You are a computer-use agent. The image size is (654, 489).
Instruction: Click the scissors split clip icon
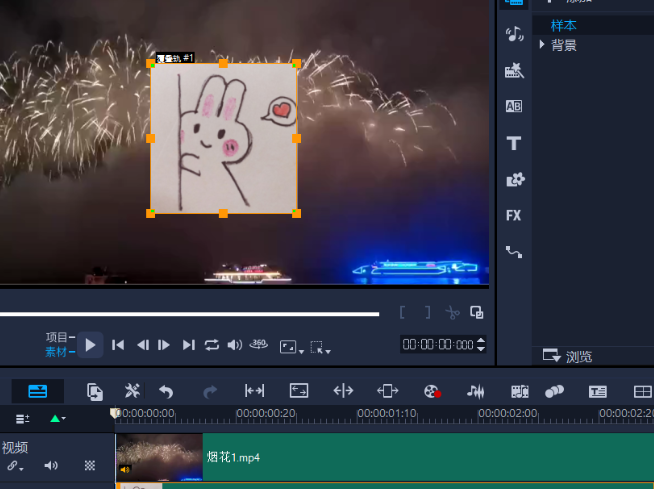(x=452, y=313)
